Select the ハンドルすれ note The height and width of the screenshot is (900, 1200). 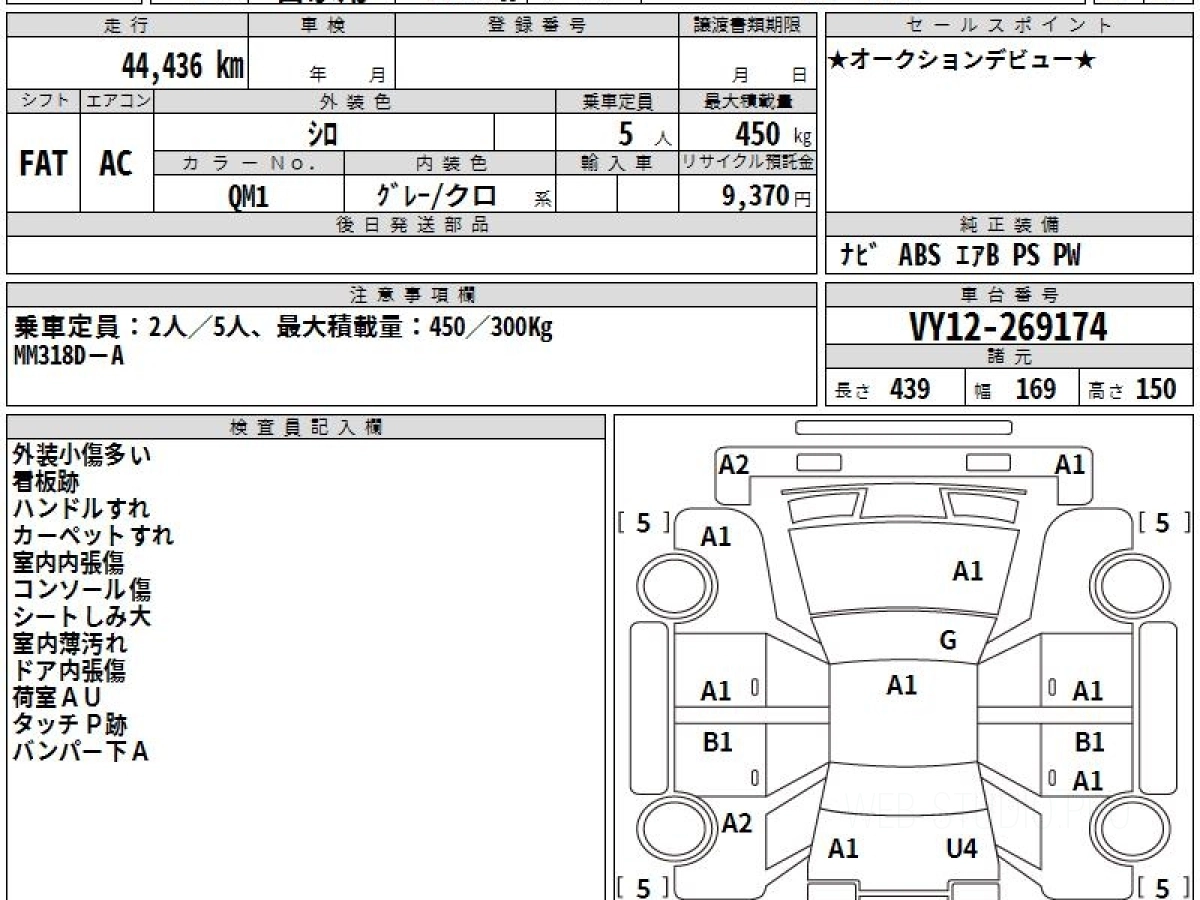point(81,508)
